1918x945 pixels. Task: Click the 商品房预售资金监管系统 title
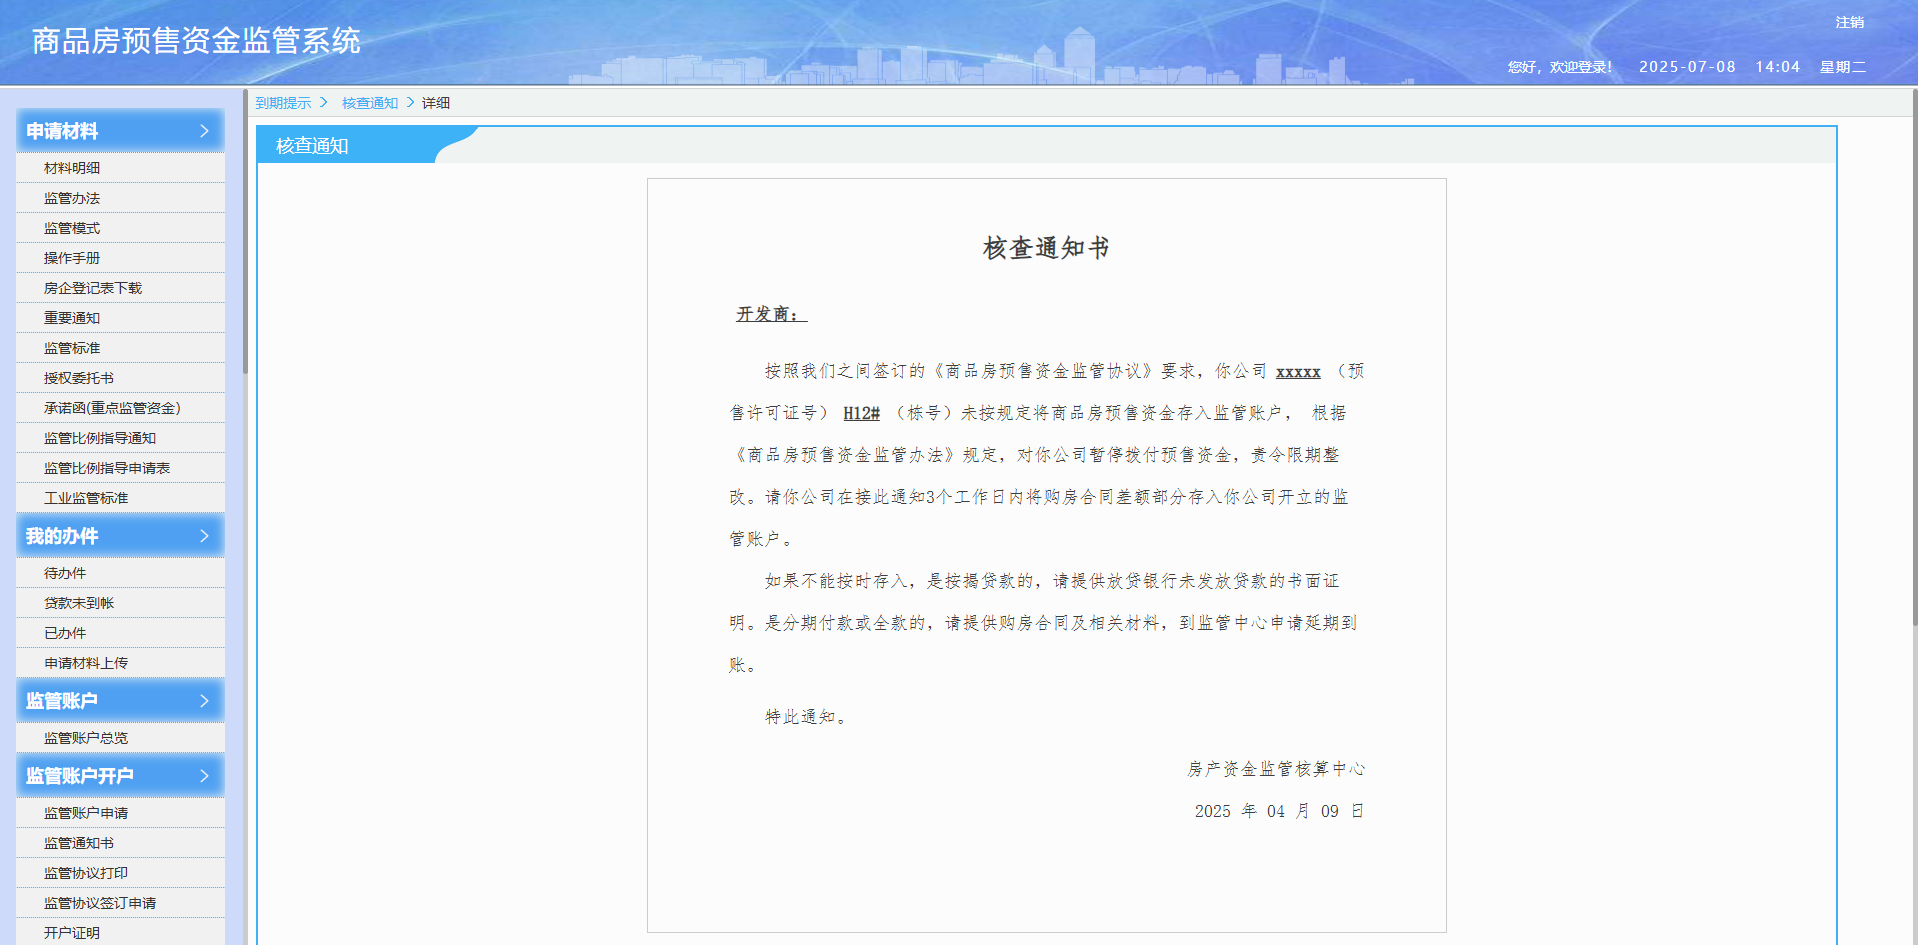(x=196, y=41)
